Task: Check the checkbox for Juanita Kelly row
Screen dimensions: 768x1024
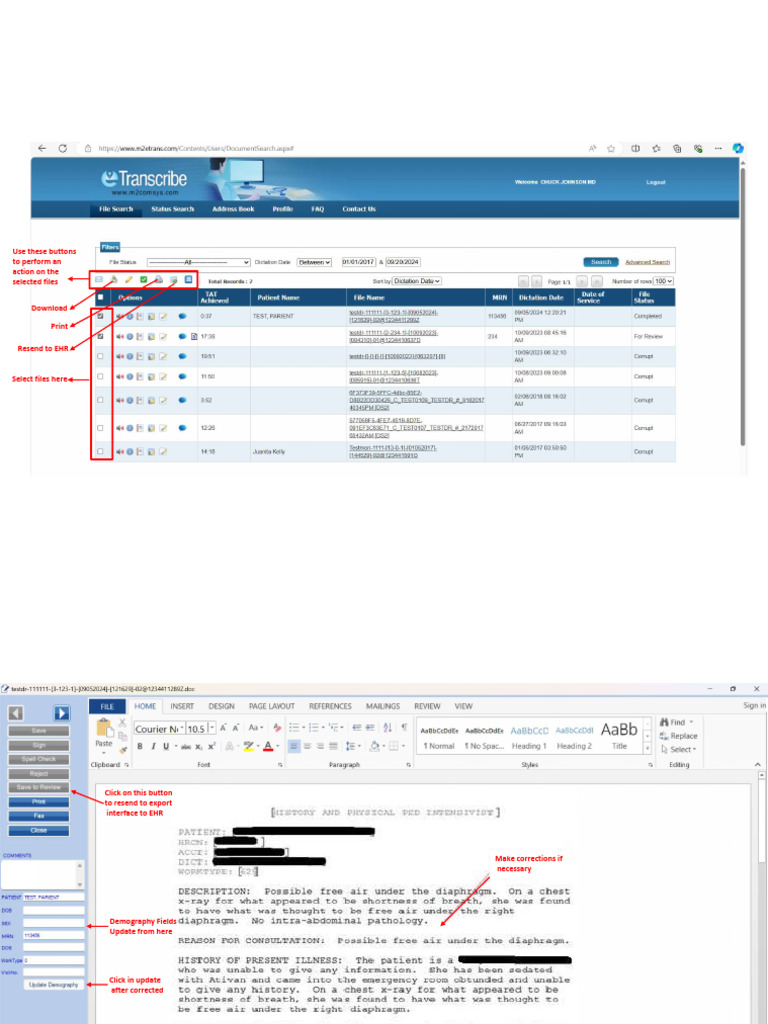Action: pyautogui.click(x=100, y=452)
